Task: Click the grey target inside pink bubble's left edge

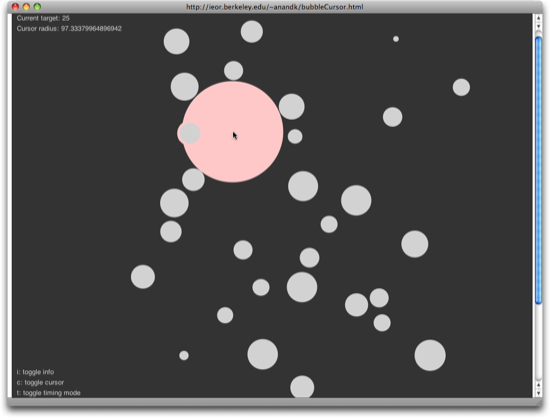Action: (190, 133)
